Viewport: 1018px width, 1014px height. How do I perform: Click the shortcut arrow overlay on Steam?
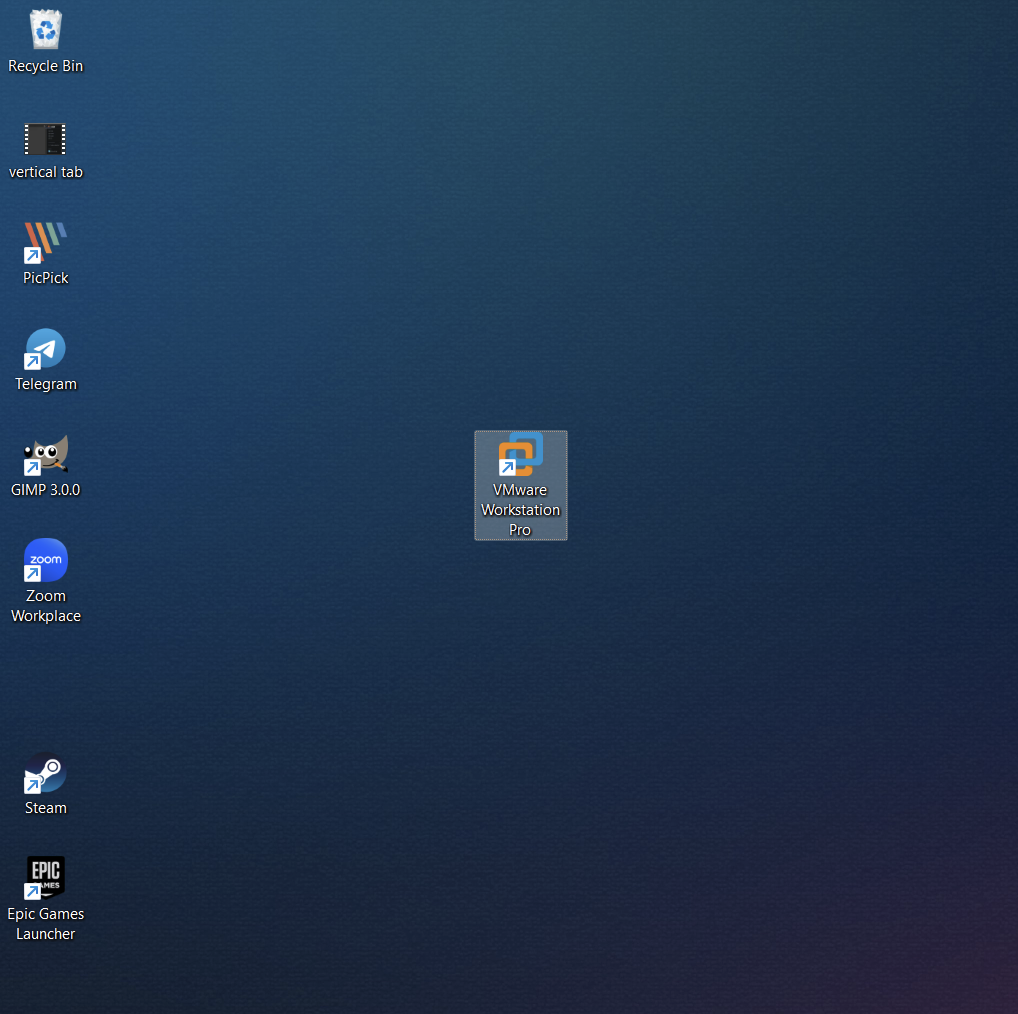(x=32, y=786)
